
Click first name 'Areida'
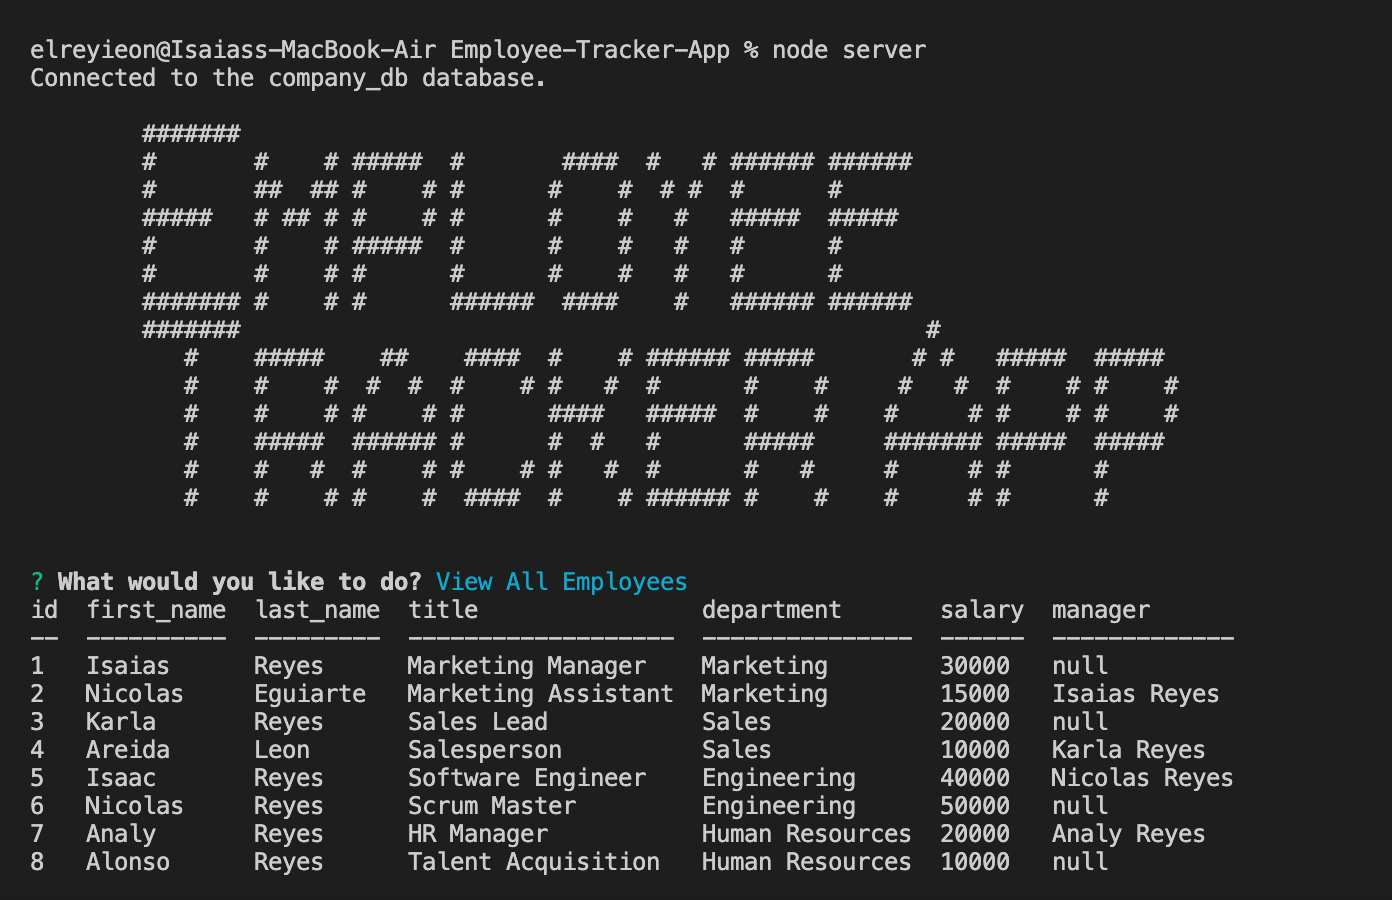point(128,750)
